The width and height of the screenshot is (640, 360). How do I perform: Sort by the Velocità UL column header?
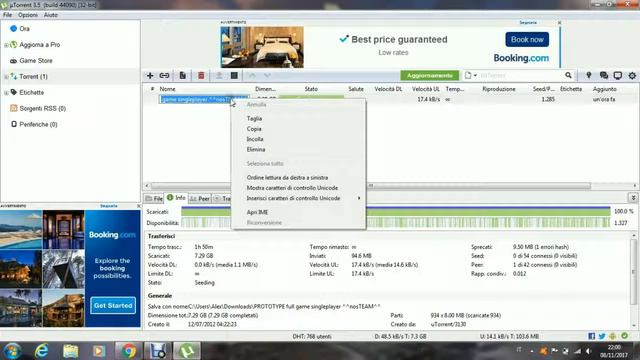coord(426,89)
